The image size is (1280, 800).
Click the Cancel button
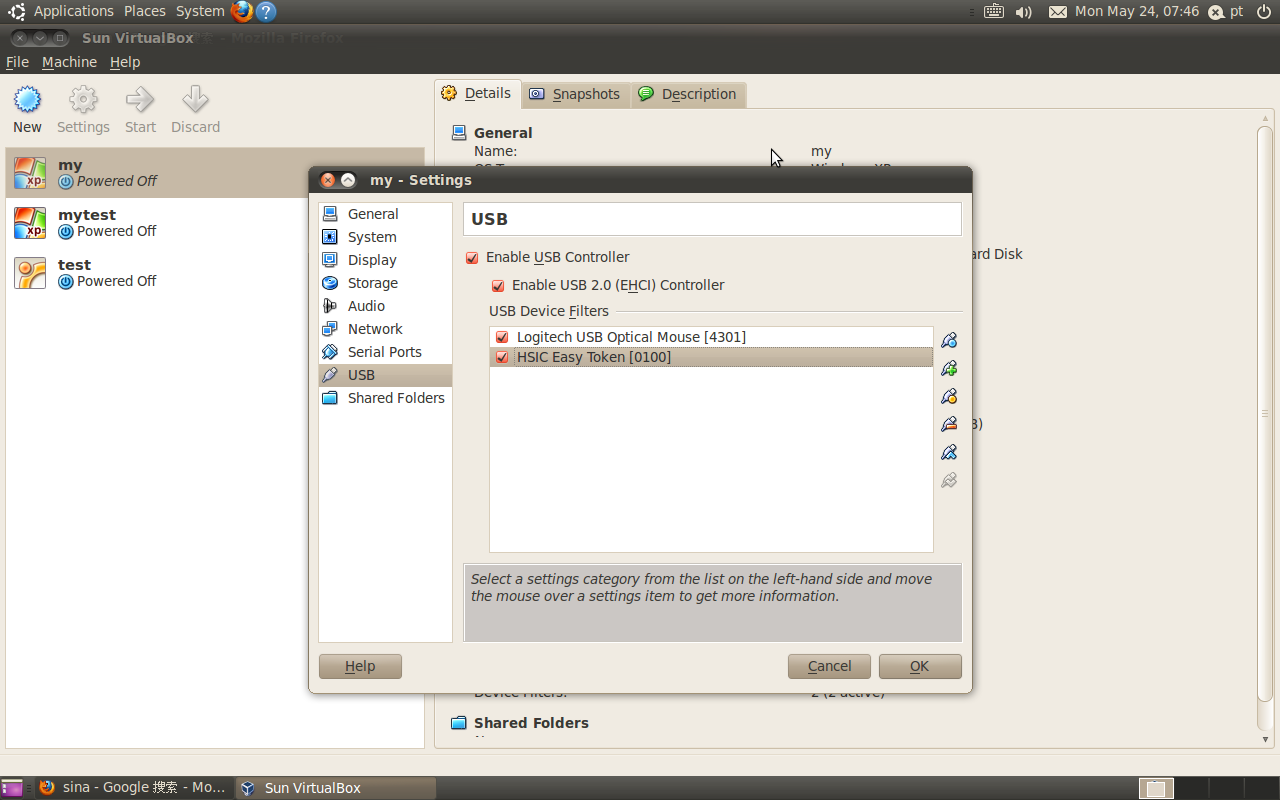point(829,666)
